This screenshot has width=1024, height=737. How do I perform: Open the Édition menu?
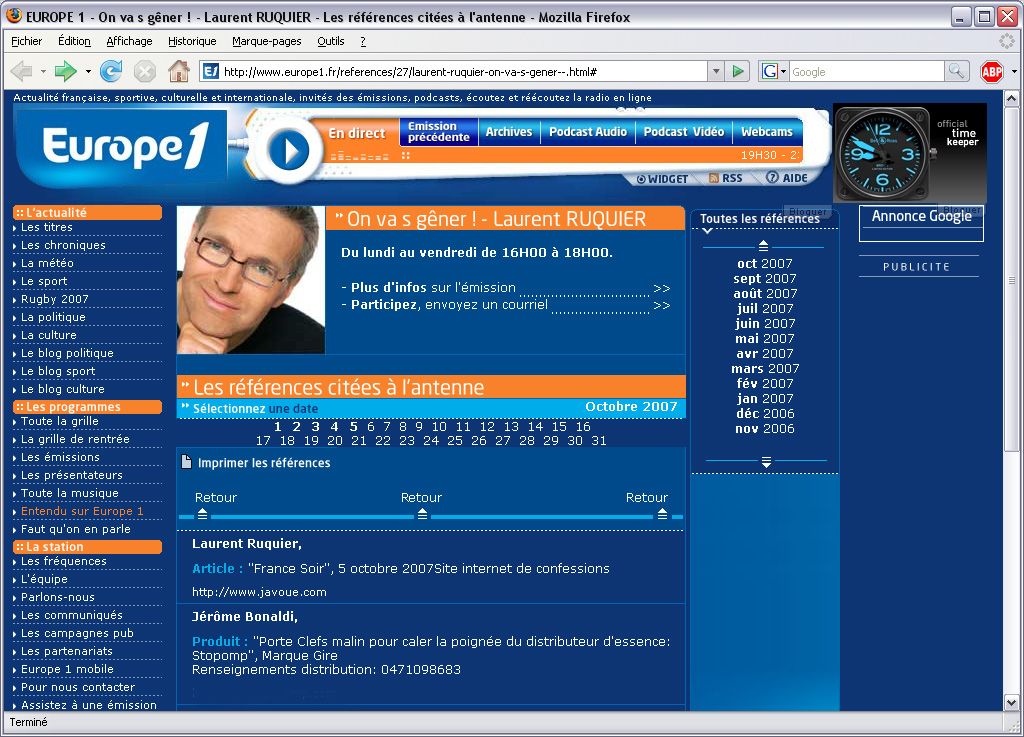(x=74, y=41)
